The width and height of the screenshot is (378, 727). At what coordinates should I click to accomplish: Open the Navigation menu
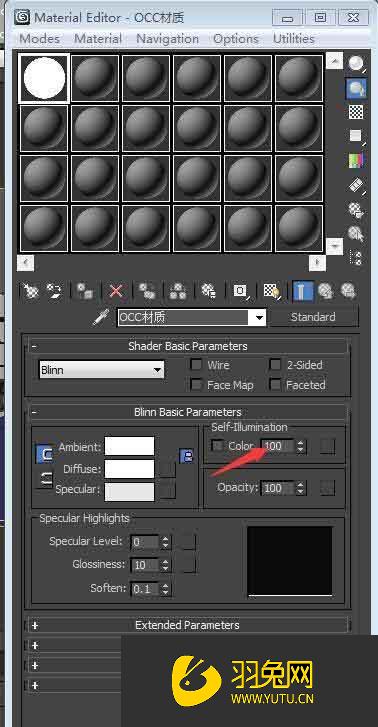(167, 39)
